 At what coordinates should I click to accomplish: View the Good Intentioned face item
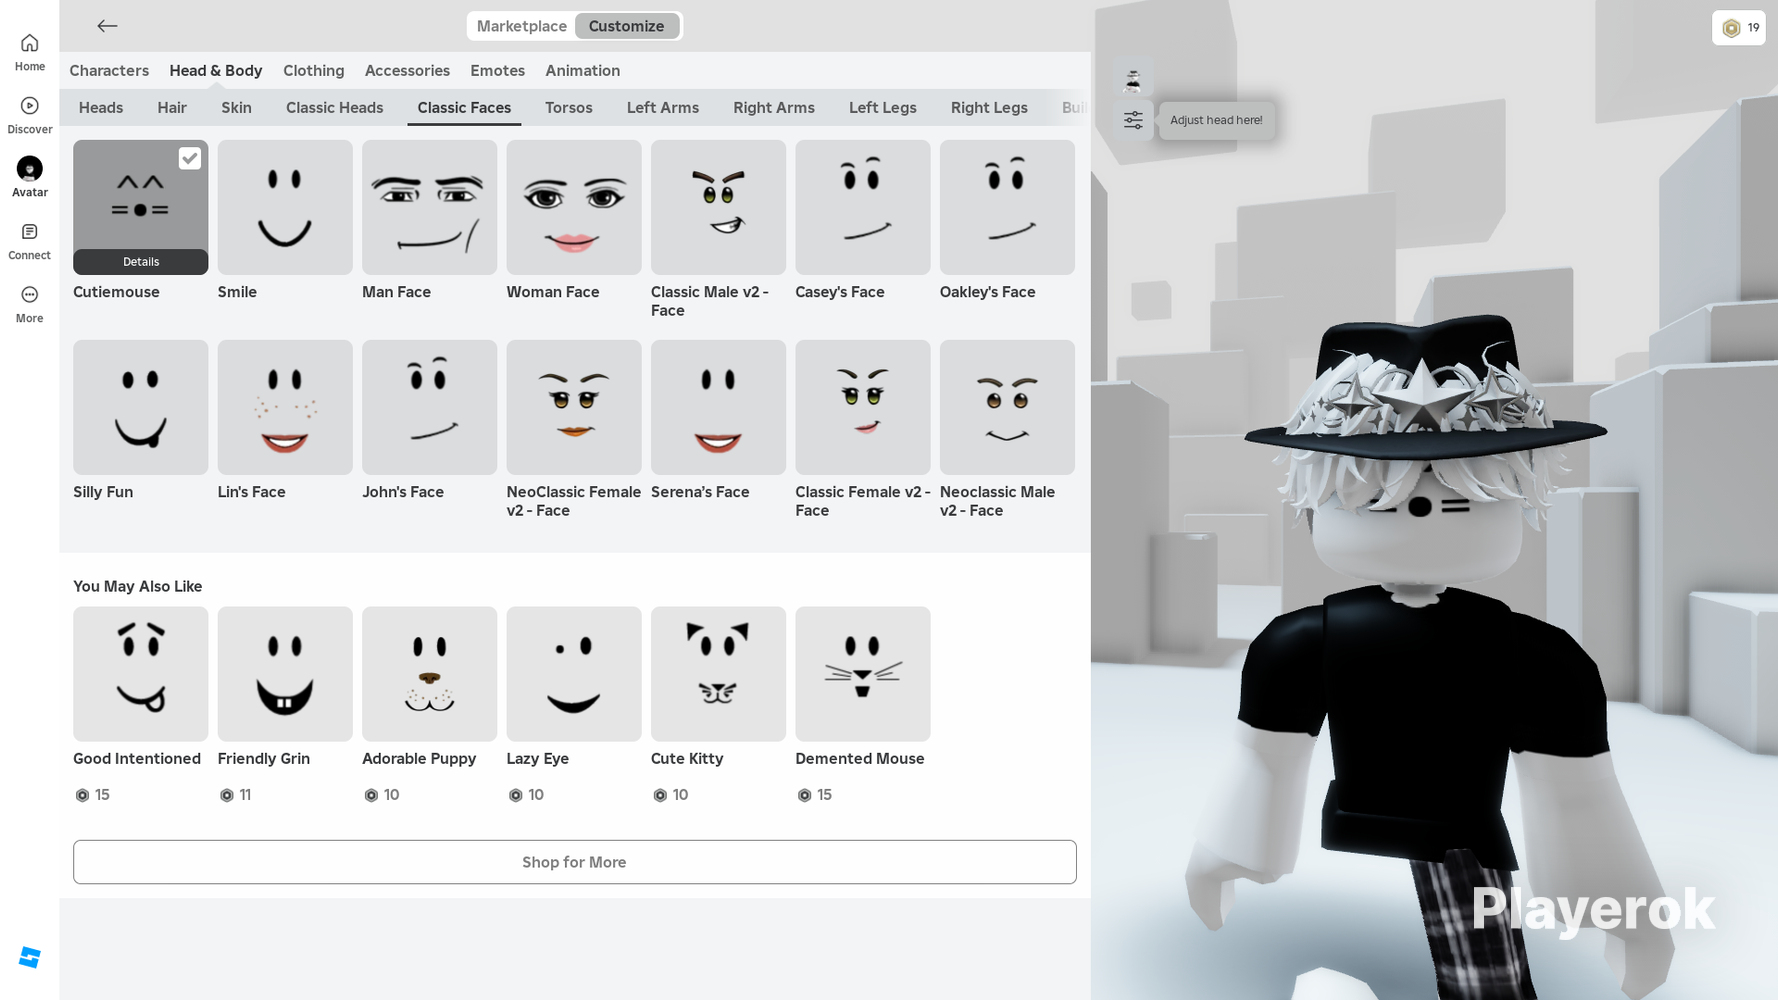[141, 674]
